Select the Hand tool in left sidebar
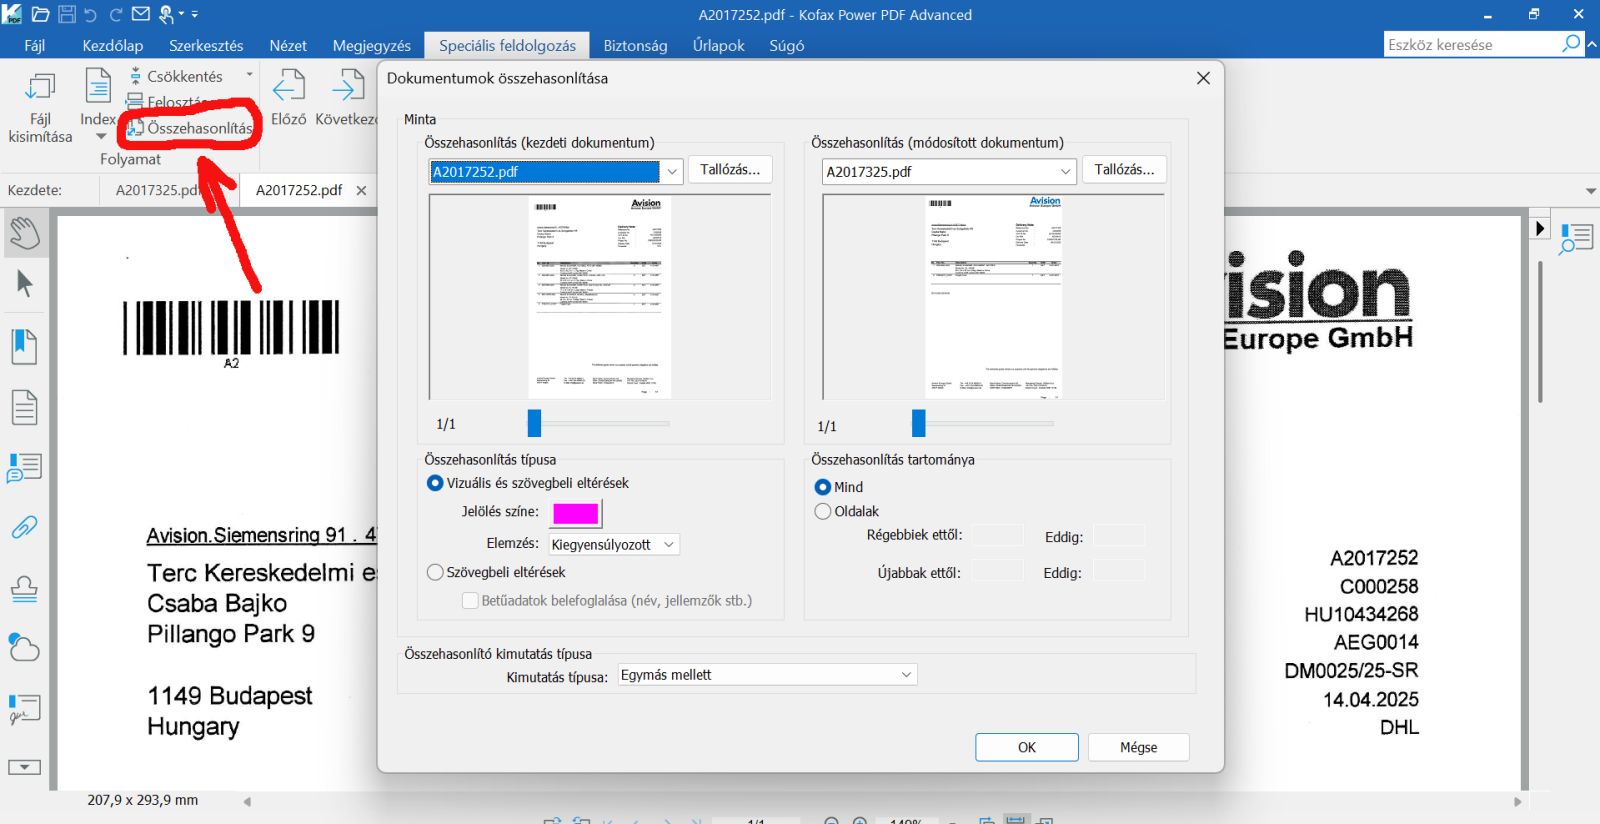1600x824 pixels. [x=25, y=233]
